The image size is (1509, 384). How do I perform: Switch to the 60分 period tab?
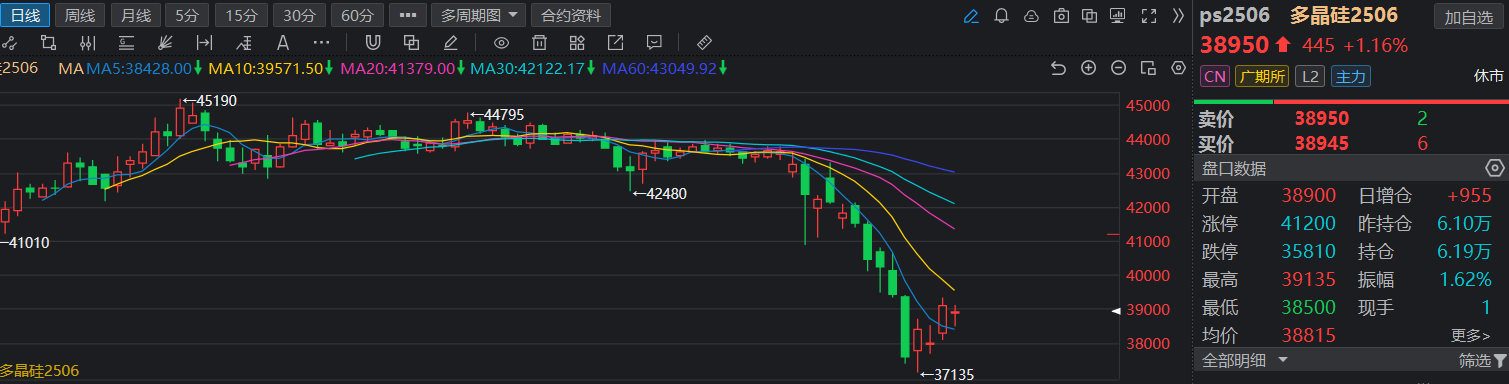coord(358,15)
